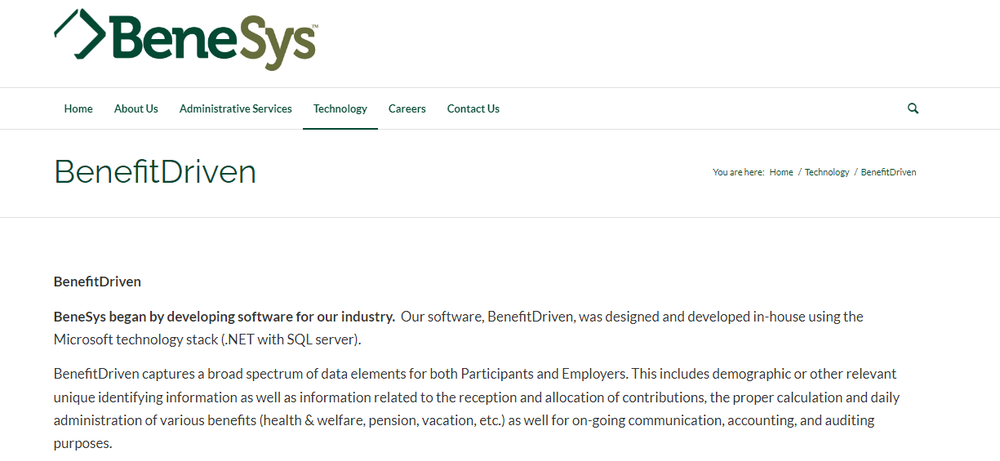Click the "Microsoft technology stack" text line
This screenshot has width=1000, height=461.
[x=207, y=339]
